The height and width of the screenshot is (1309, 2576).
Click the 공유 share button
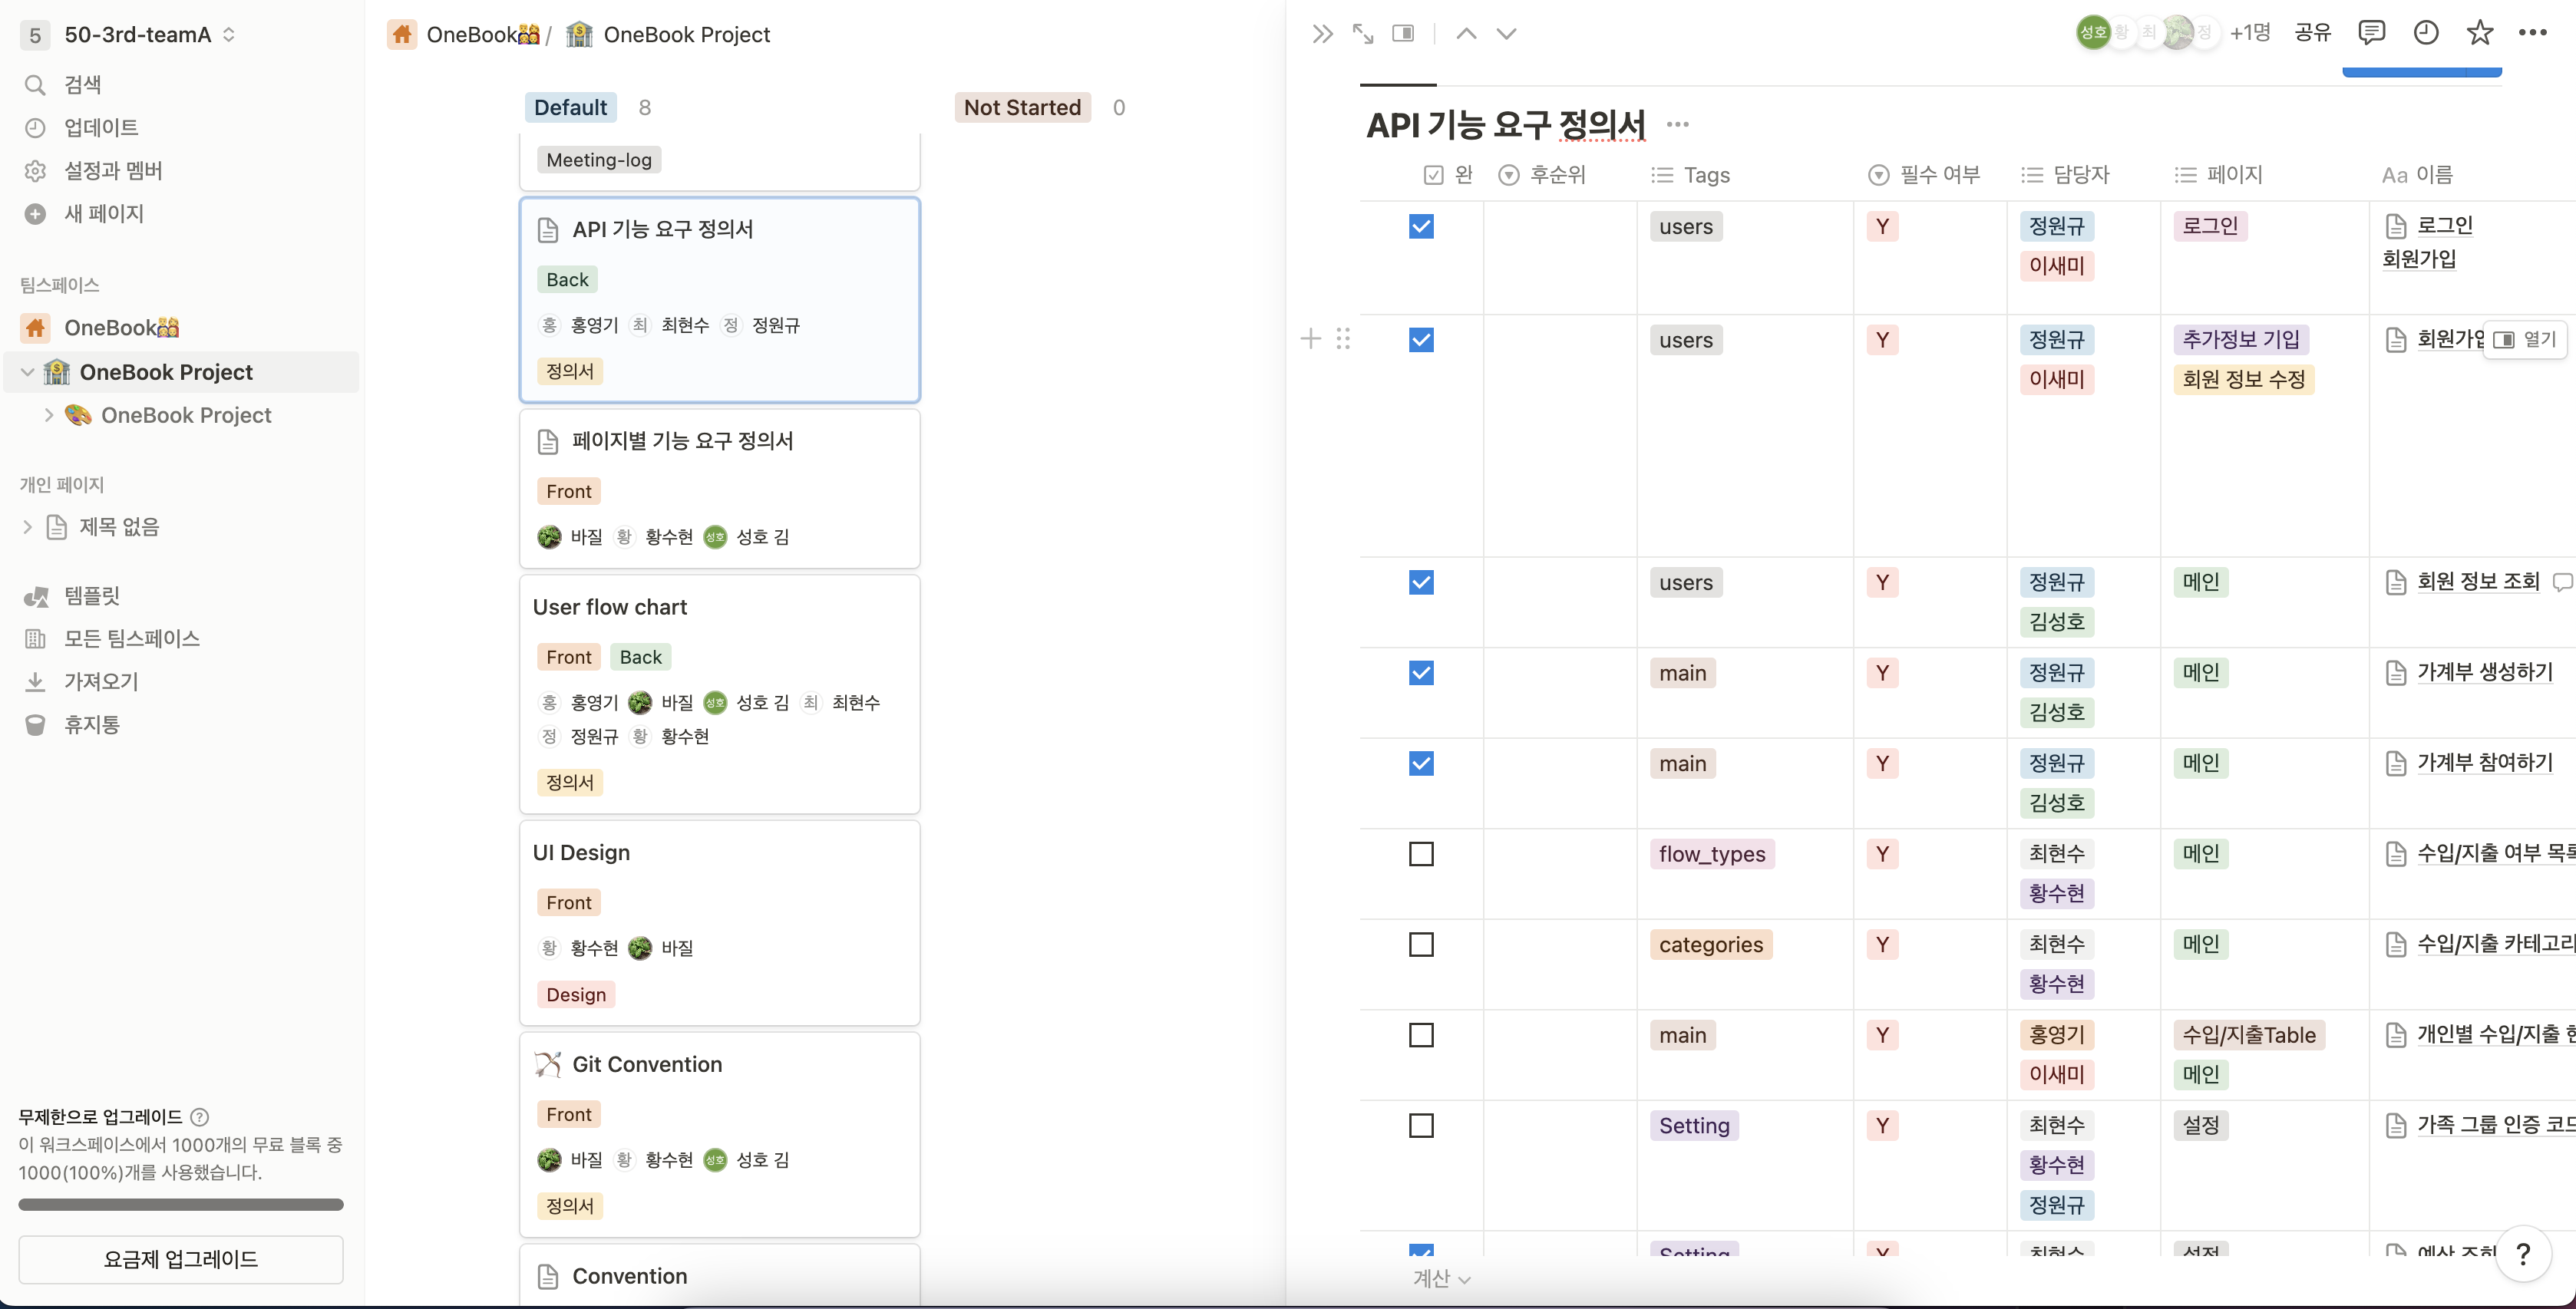[x=2312, y=33]
